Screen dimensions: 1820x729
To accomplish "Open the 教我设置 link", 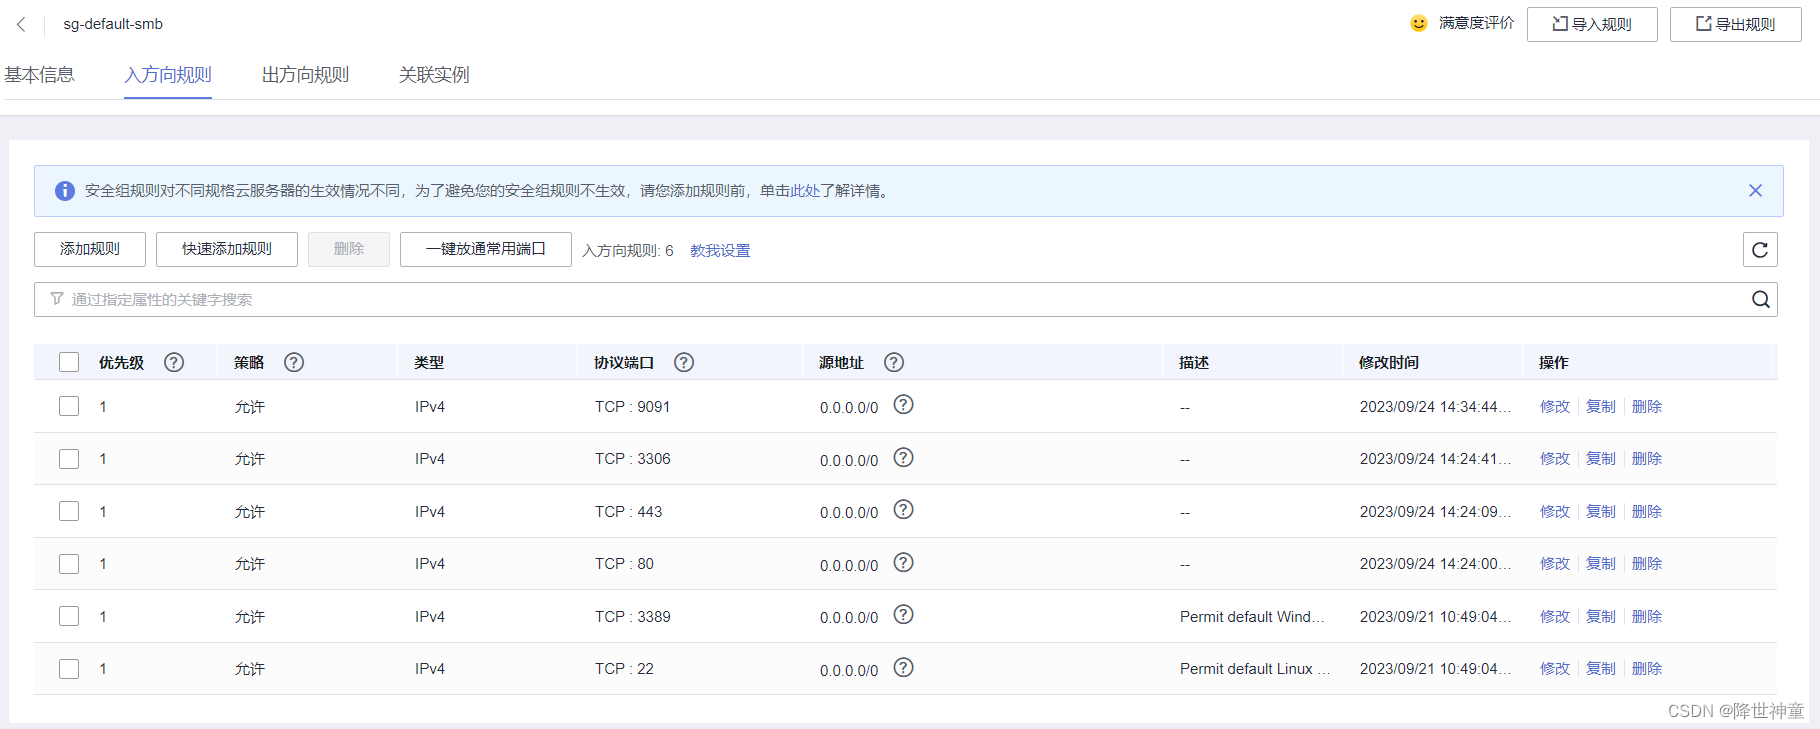I will (720, 251).
